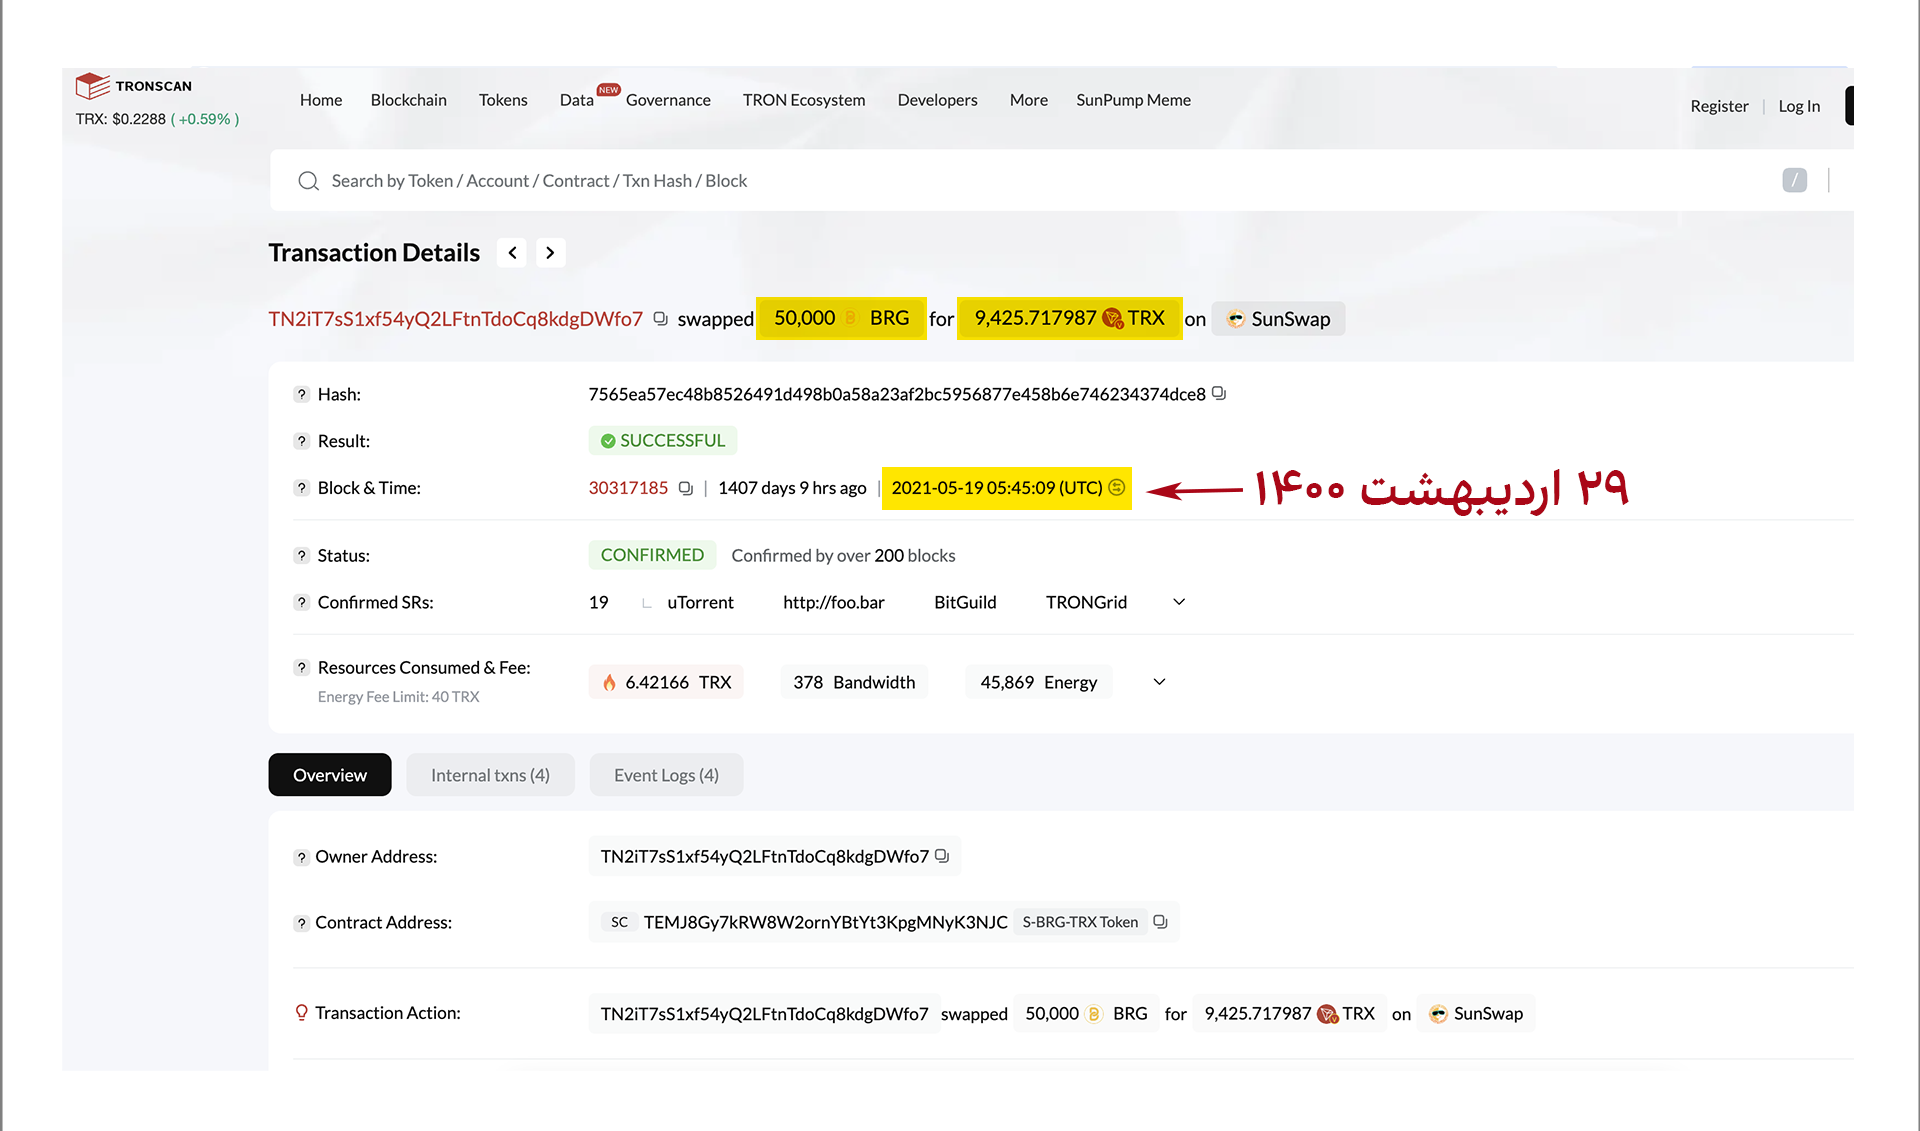
Task: Click the TRONSCAN logo icon
Action: click(x=92, y=86)
